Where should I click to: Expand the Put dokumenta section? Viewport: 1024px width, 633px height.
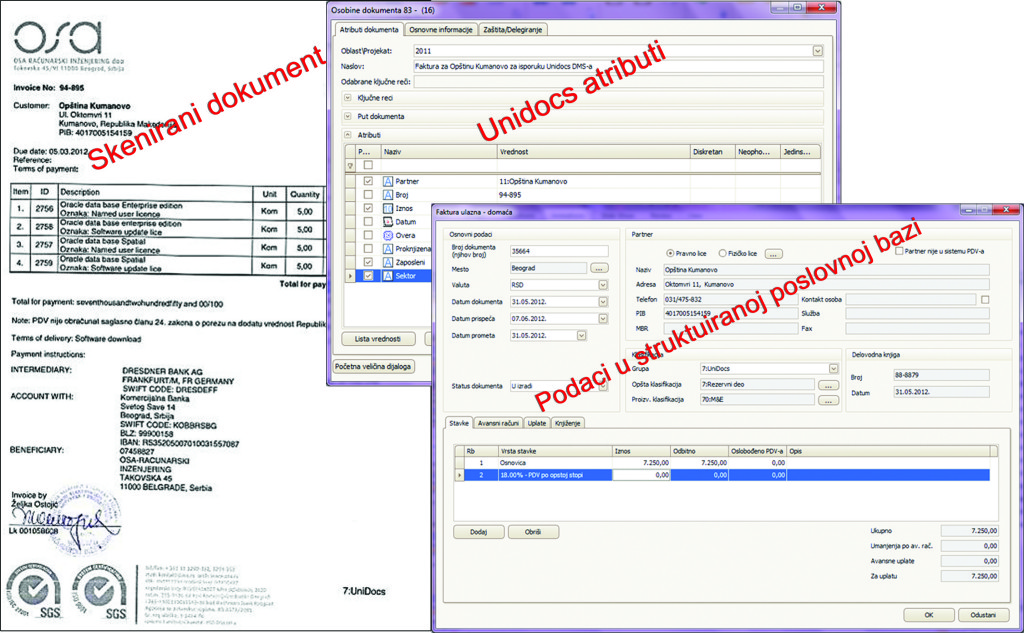[348, 116]
